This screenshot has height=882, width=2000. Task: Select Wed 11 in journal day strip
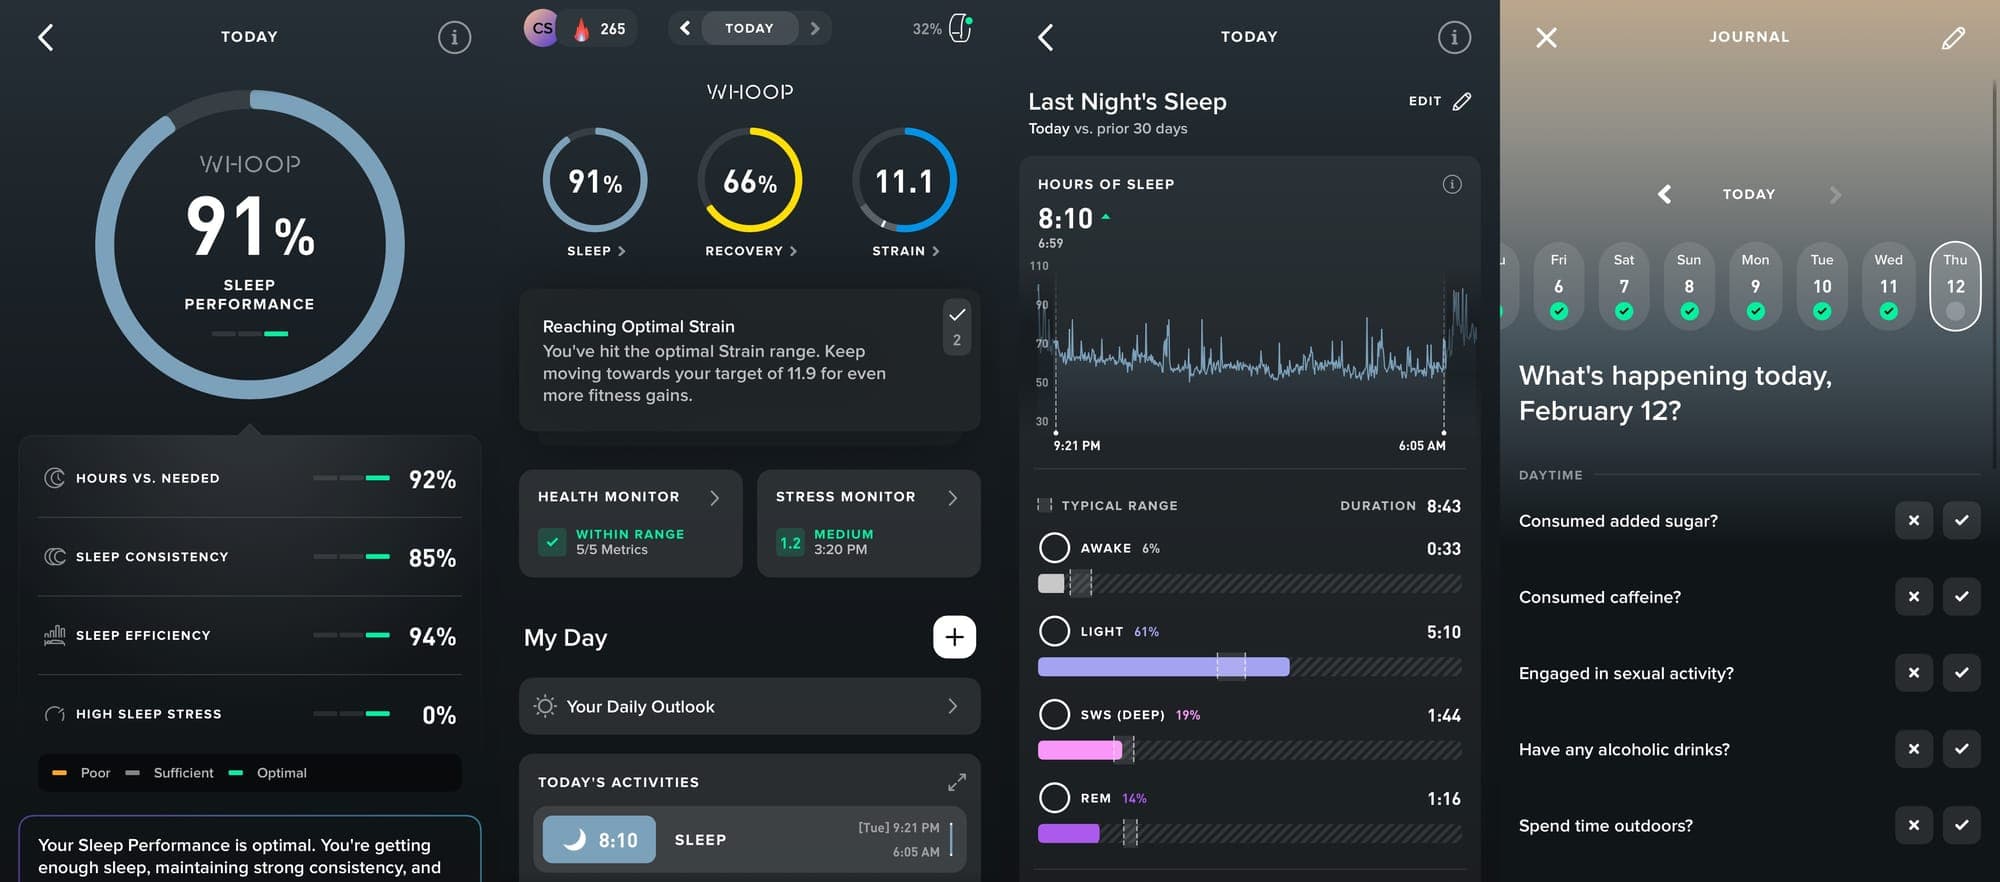(1888, 286)
